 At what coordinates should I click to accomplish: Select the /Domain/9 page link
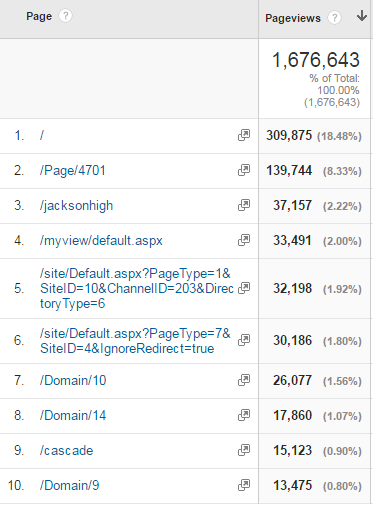tap(69, 485)
